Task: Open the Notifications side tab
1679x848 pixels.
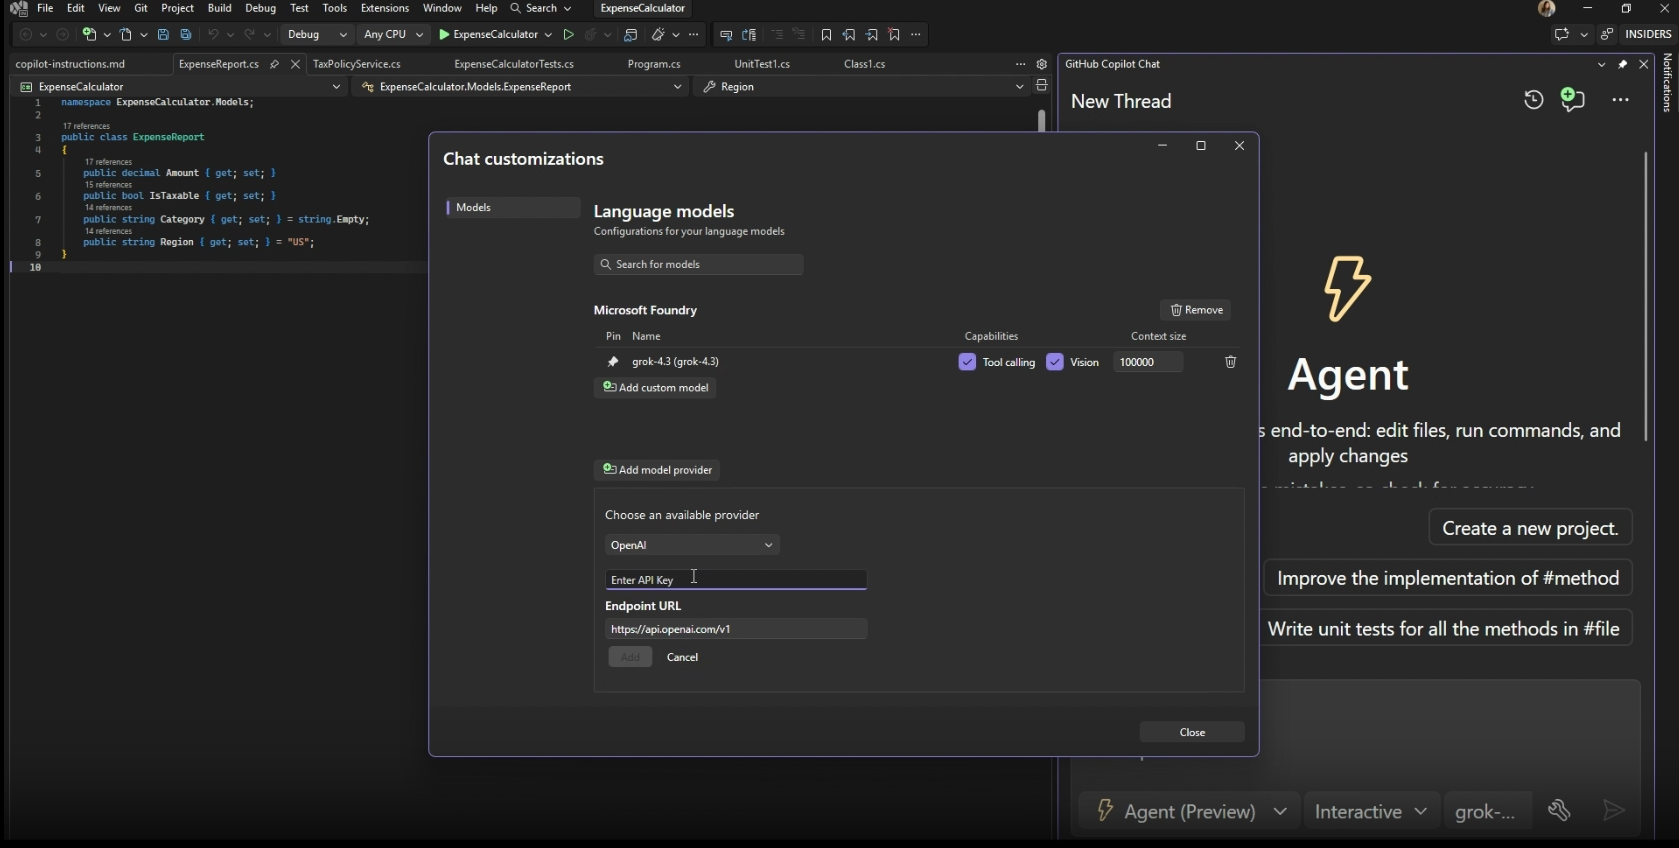Action: coord(1667,83)
